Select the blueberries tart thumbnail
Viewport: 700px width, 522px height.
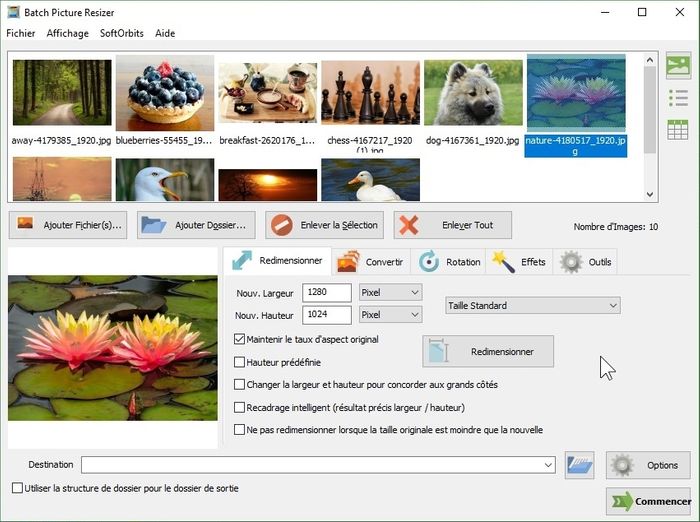164,90
